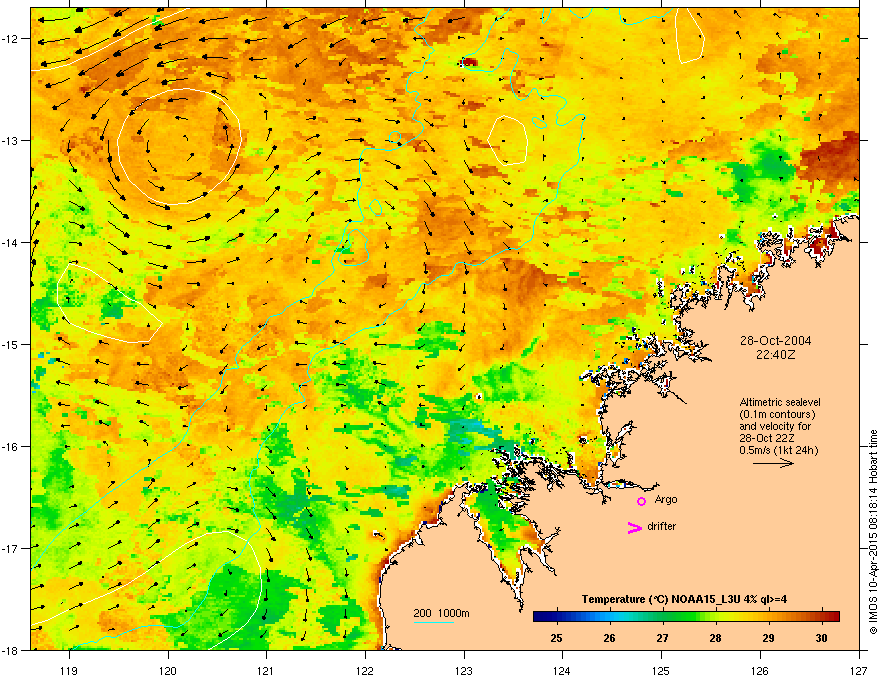Click the longitude axis label "121"

pyautogui.click(x=266, y=670)
